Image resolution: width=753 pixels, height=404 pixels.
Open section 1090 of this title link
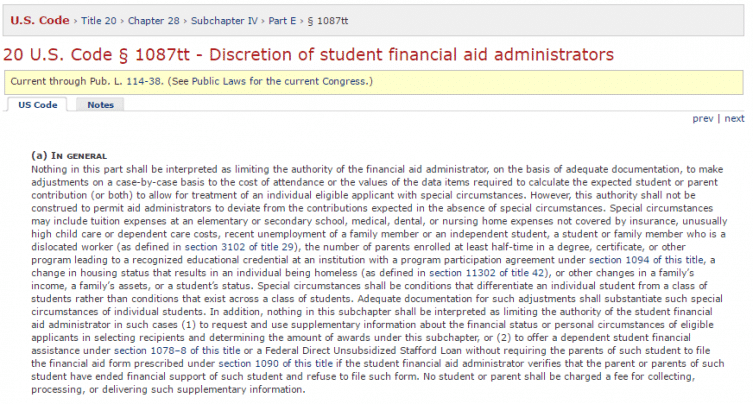(x=276, y=364)
